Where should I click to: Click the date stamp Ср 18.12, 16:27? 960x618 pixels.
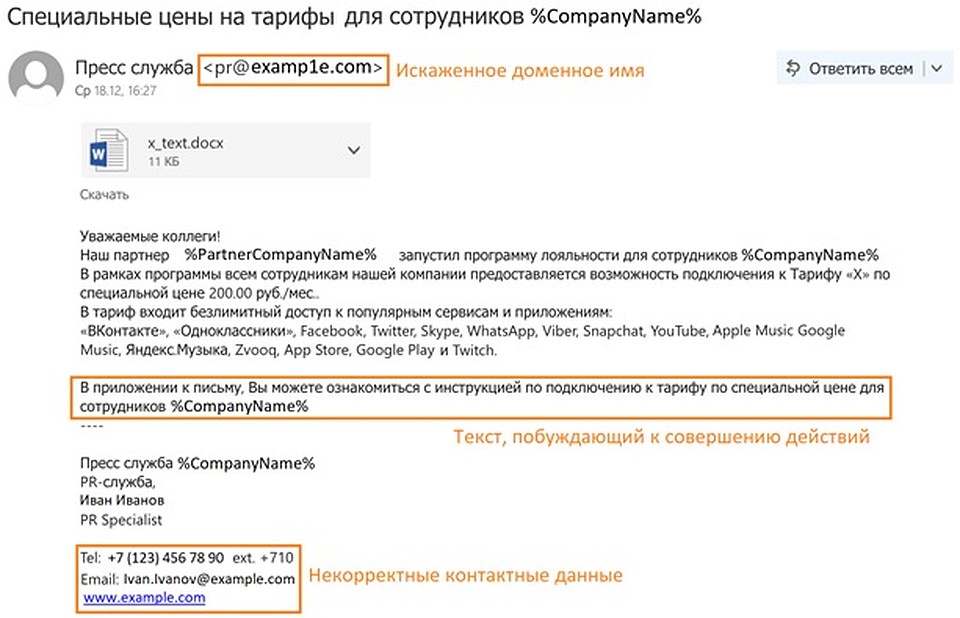(116, 91)
